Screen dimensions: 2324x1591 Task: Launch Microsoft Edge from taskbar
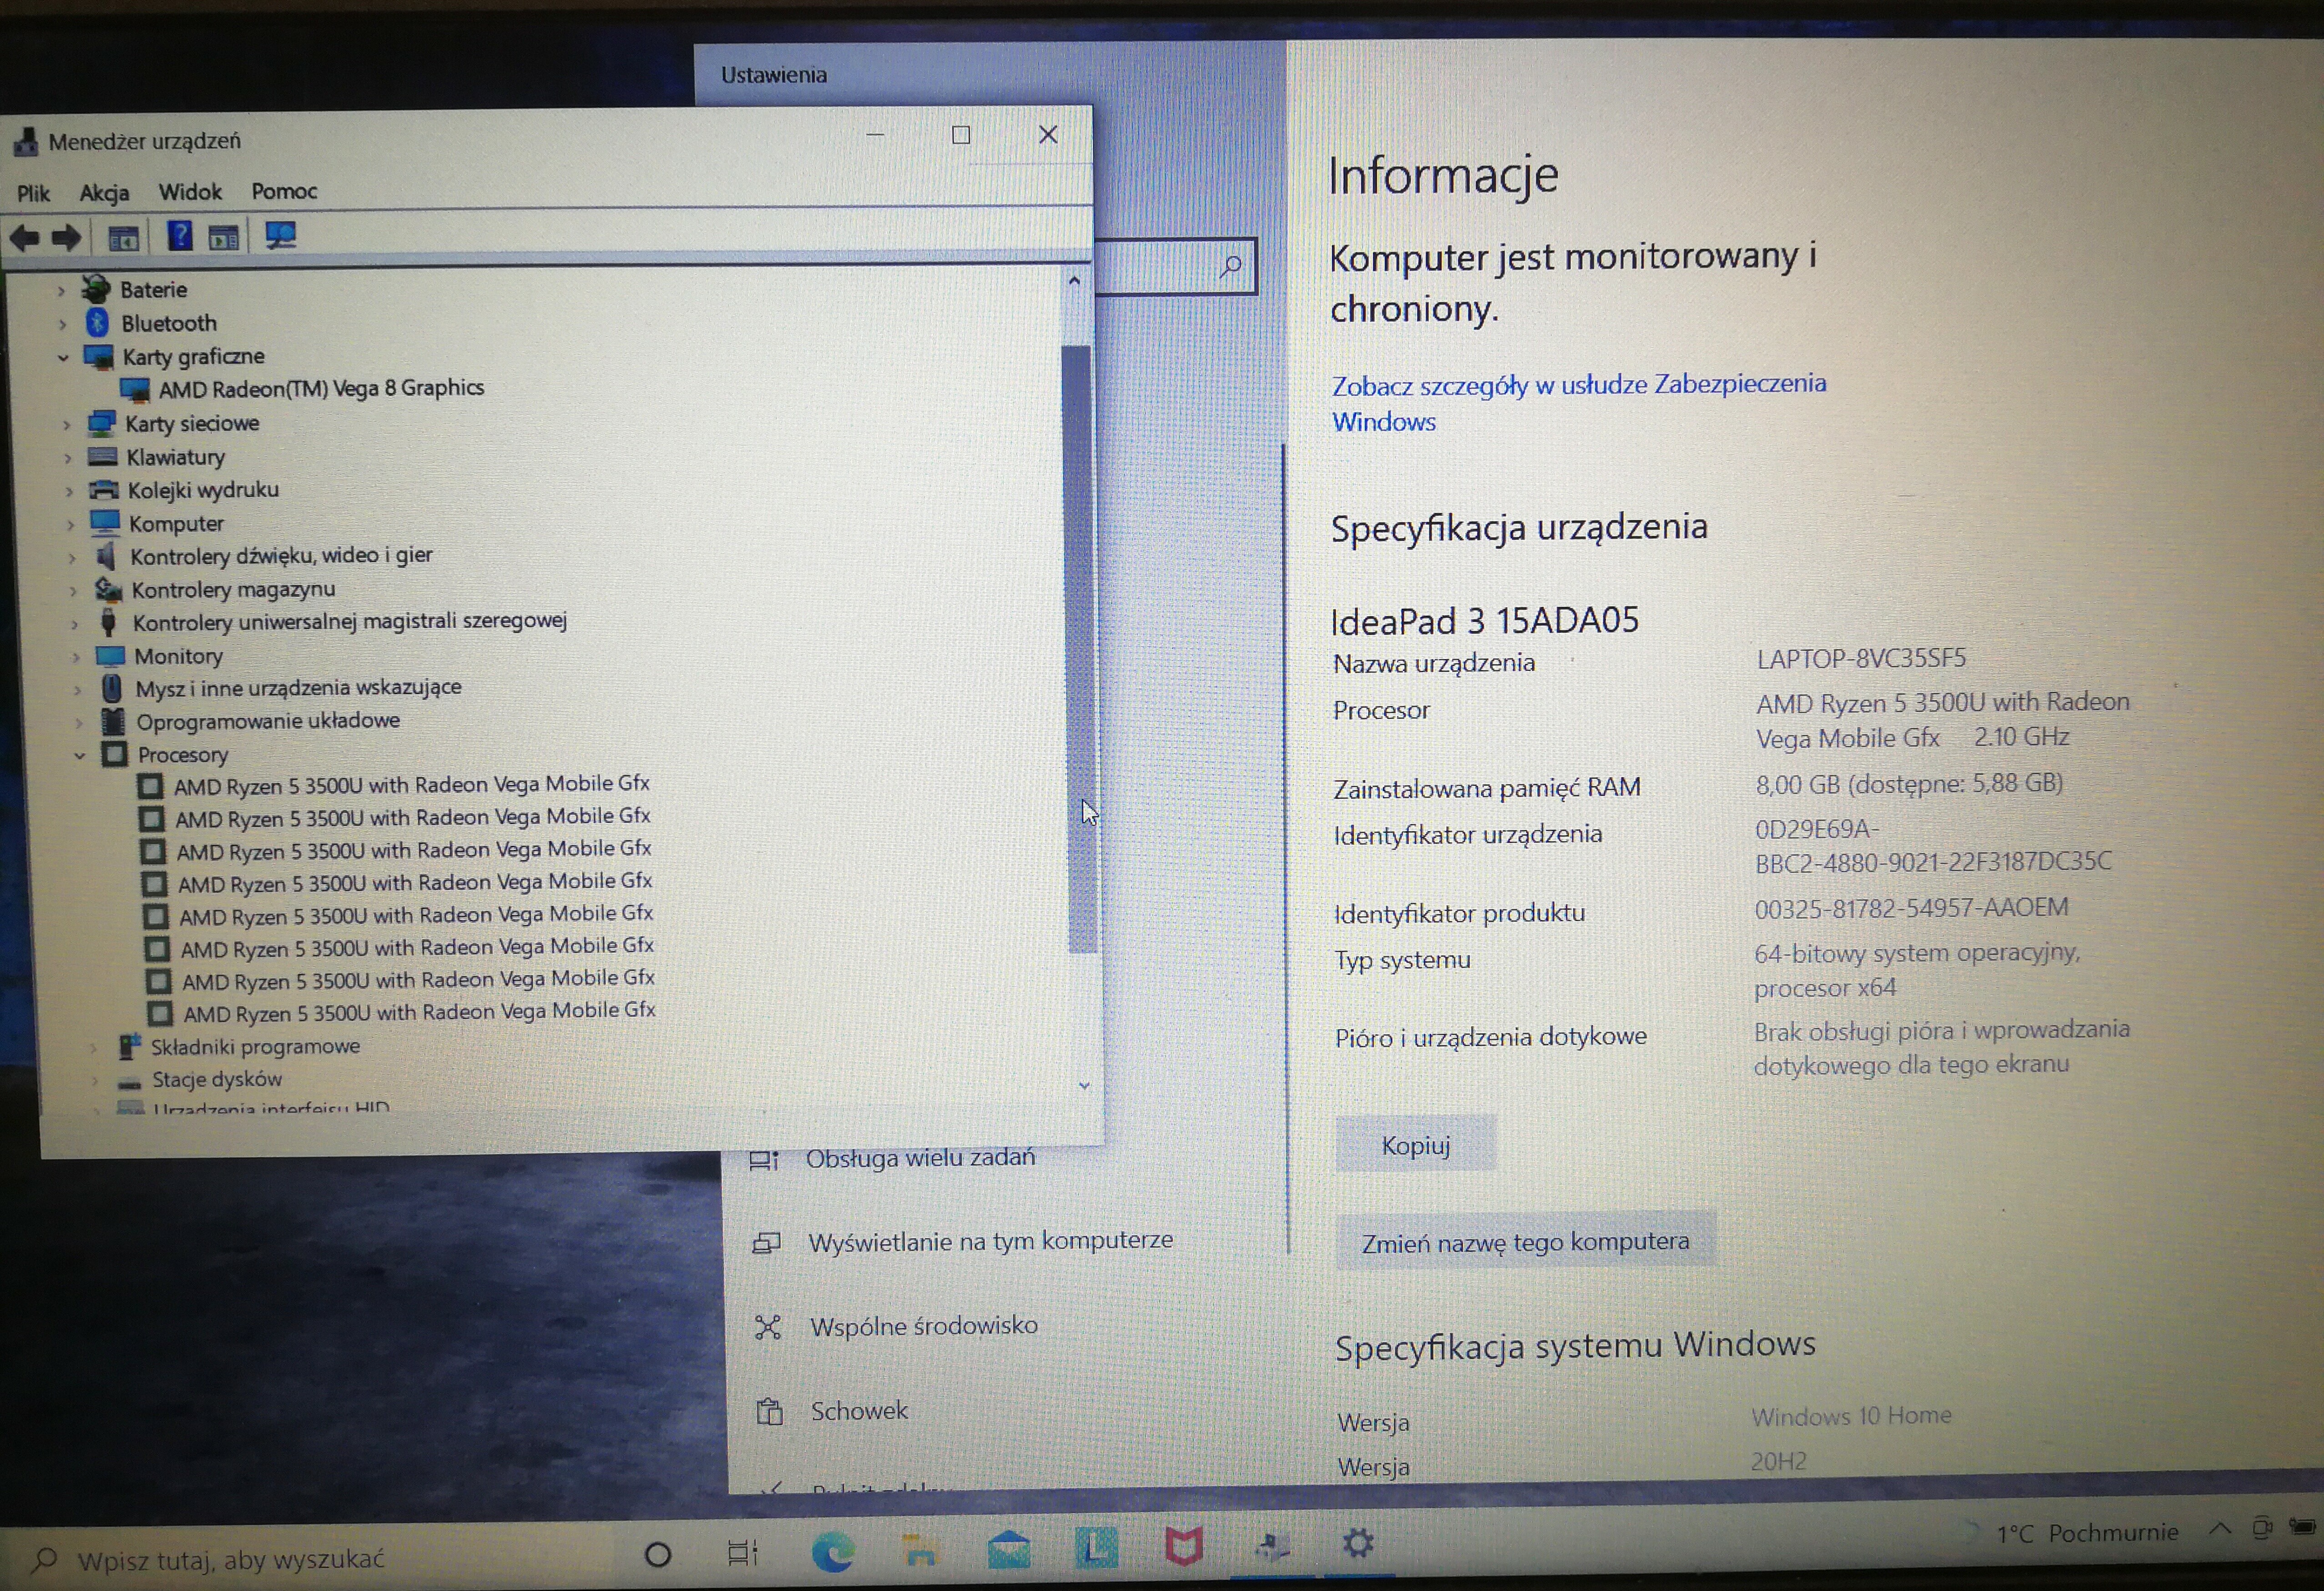(x=832, y=1551)
